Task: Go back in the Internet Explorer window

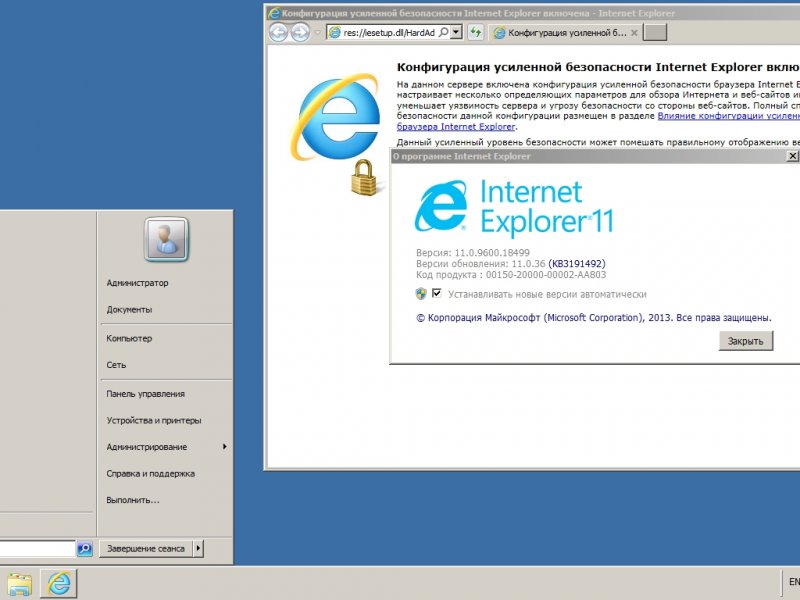Action: point(279,33)
